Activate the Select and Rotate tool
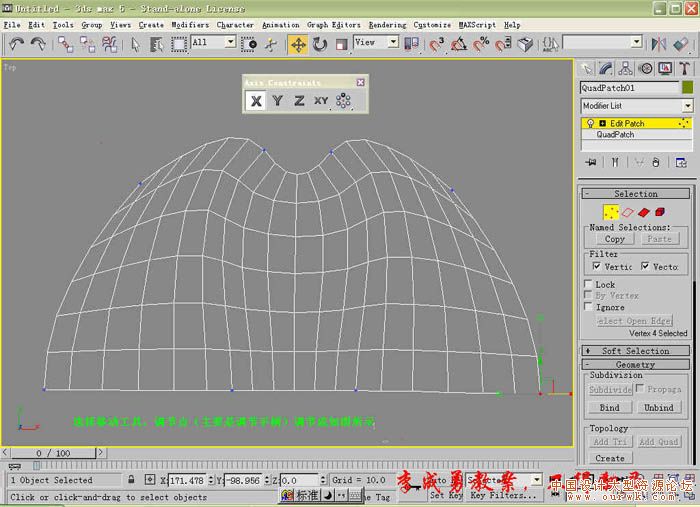The image size is (700, 507). pyautogui.click(x=320, y=45)
